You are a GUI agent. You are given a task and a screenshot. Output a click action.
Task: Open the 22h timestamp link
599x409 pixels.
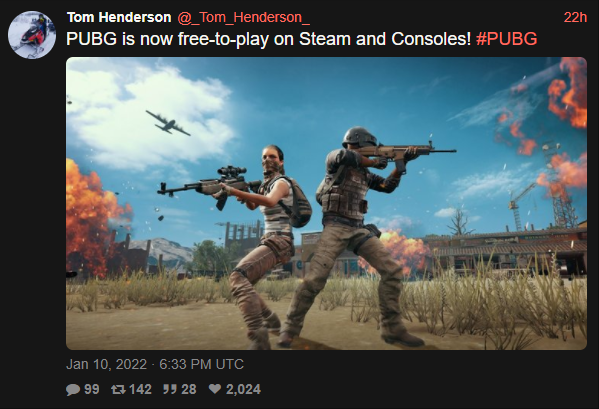click(x=575, y=18)
